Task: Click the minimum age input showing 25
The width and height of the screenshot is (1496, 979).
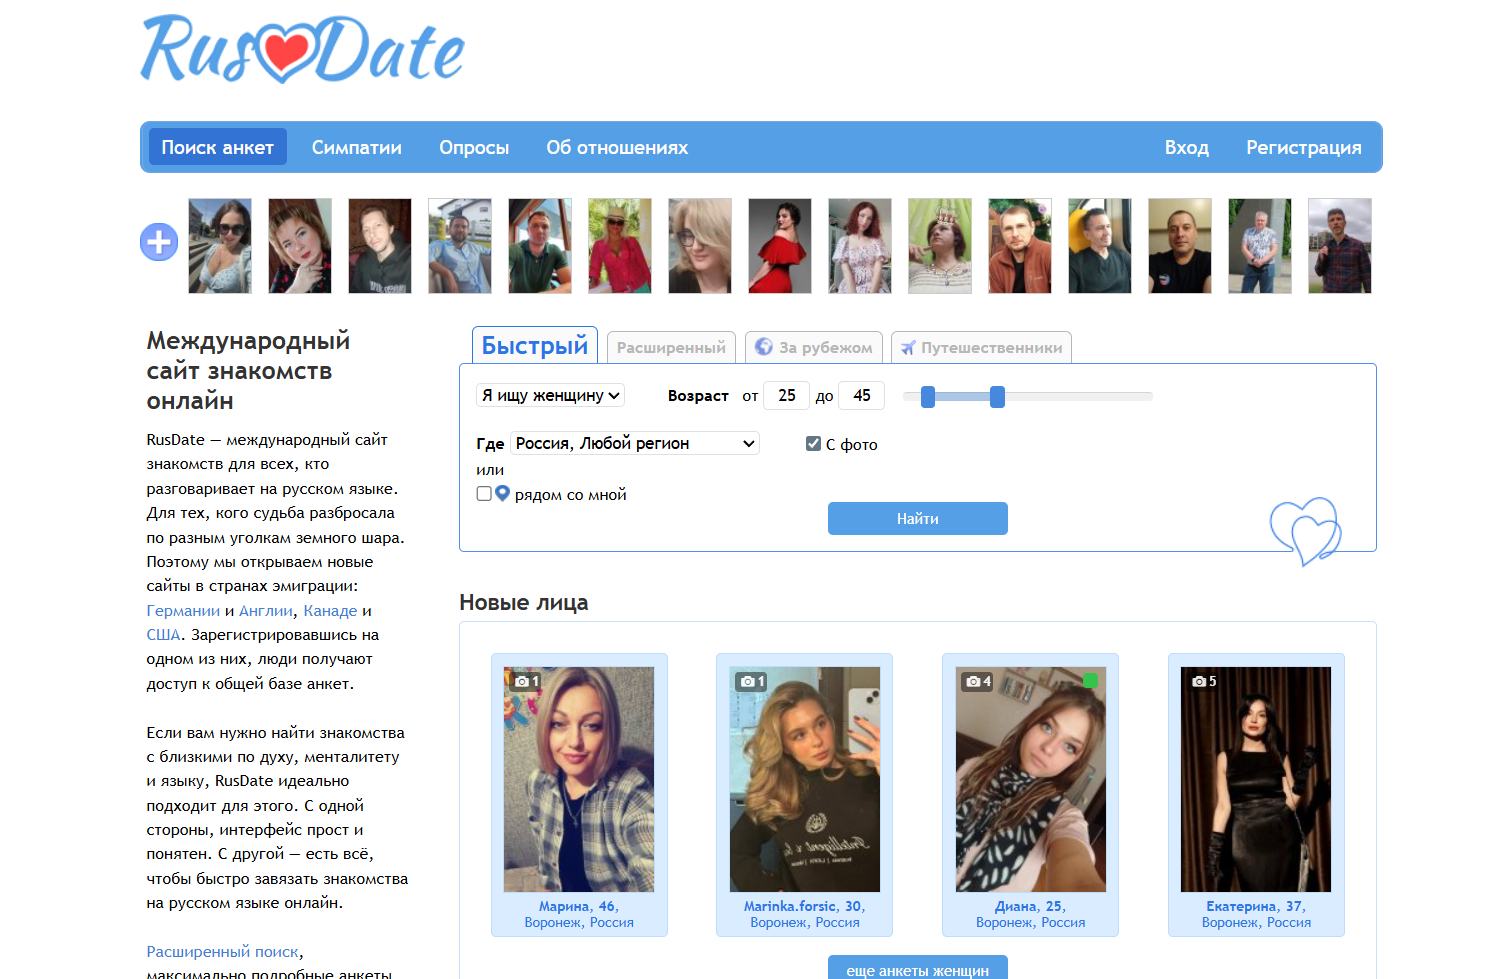Action: point(786,395)
